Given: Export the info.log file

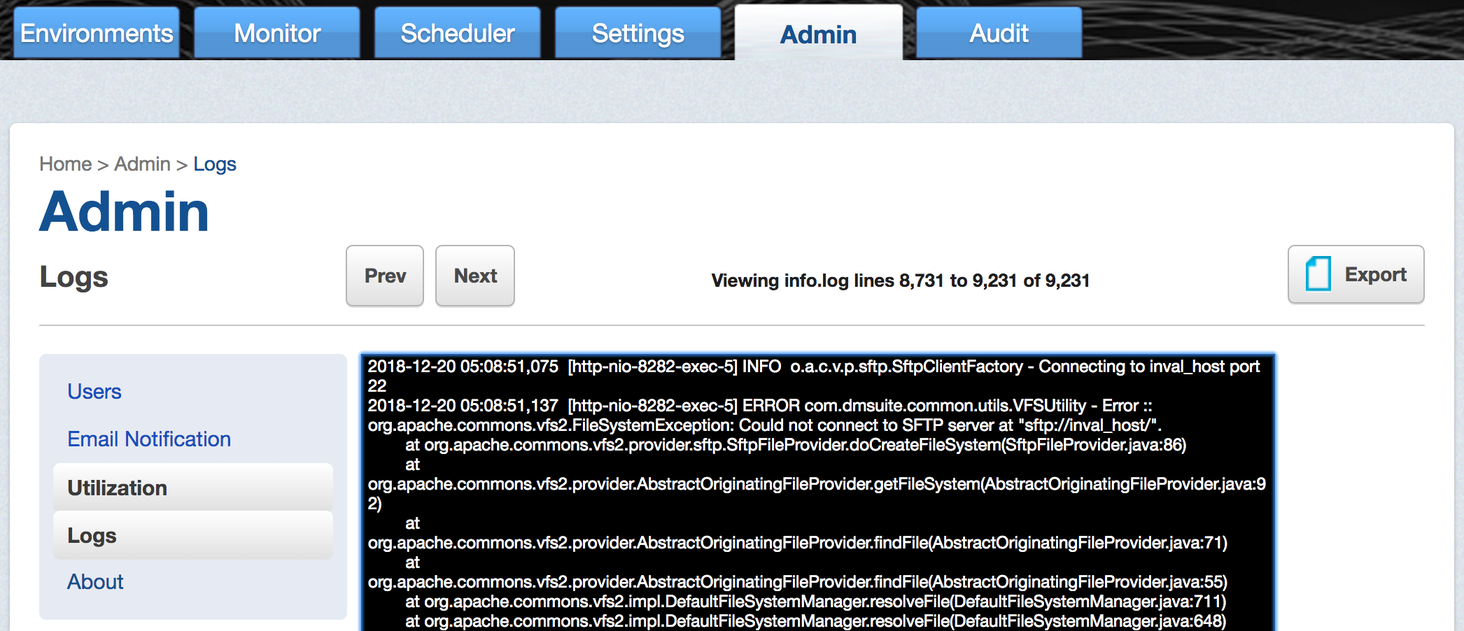Looking at the screenshot, I should (x=1356, y=273).
